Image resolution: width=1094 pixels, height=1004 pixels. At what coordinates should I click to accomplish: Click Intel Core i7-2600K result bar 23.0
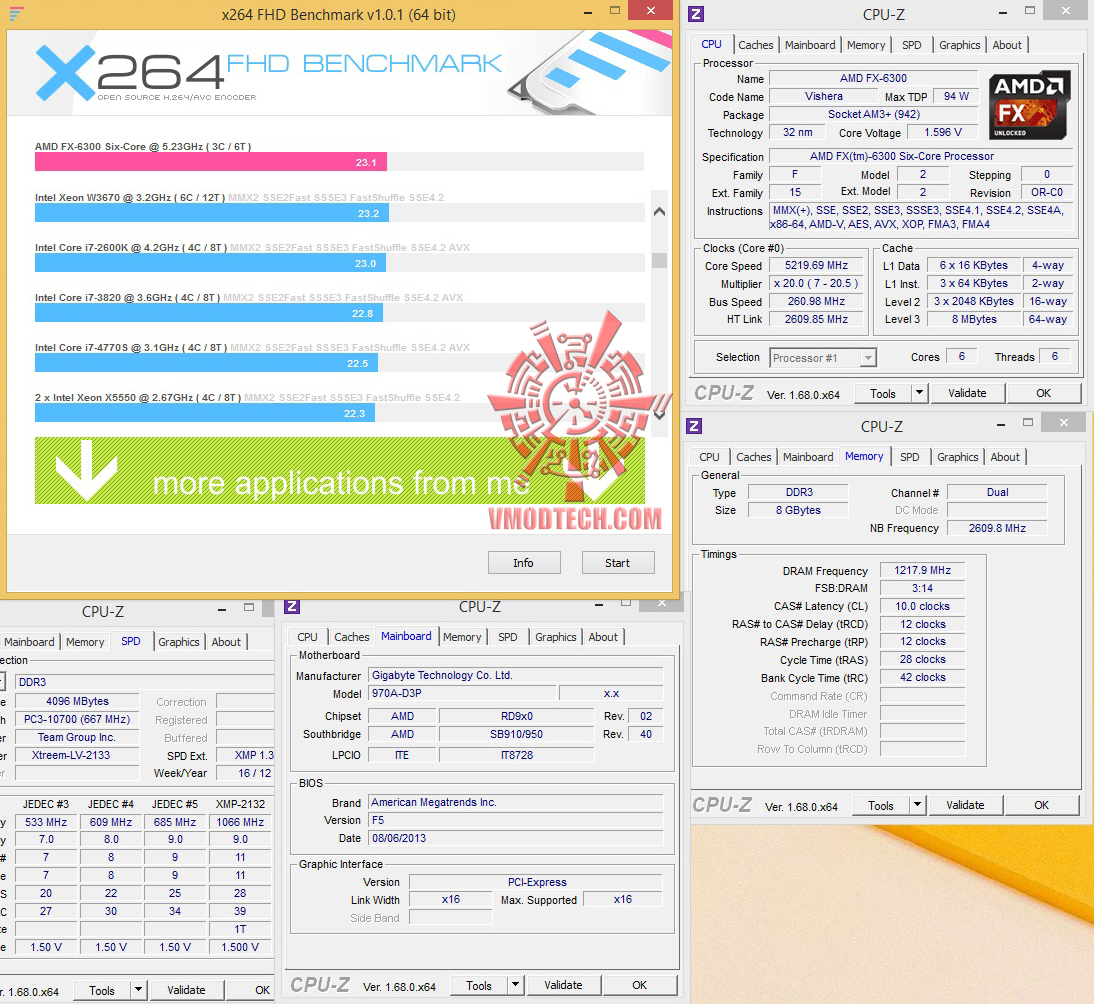210,263
